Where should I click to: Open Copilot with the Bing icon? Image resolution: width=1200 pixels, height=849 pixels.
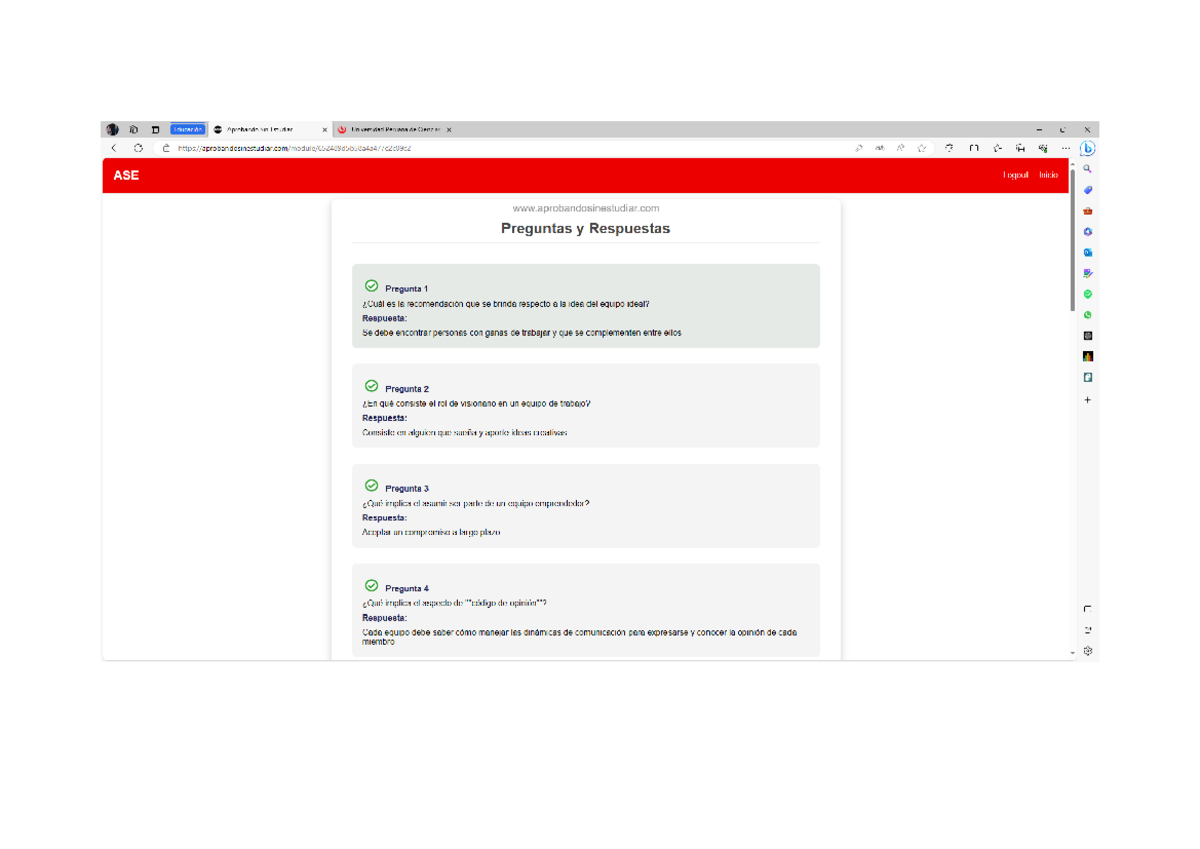point(1087,148)
